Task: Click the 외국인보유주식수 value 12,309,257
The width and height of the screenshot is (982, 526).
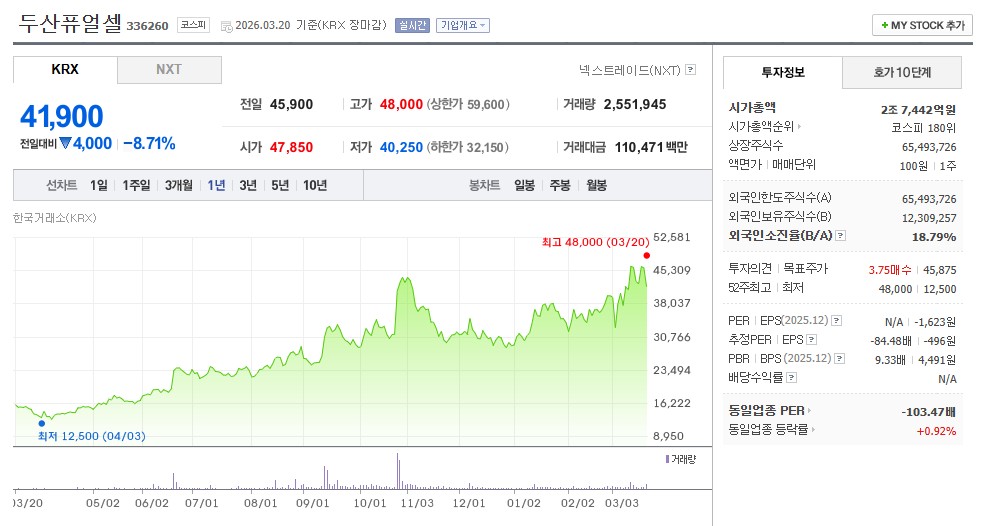Action: tap(929, 218)
